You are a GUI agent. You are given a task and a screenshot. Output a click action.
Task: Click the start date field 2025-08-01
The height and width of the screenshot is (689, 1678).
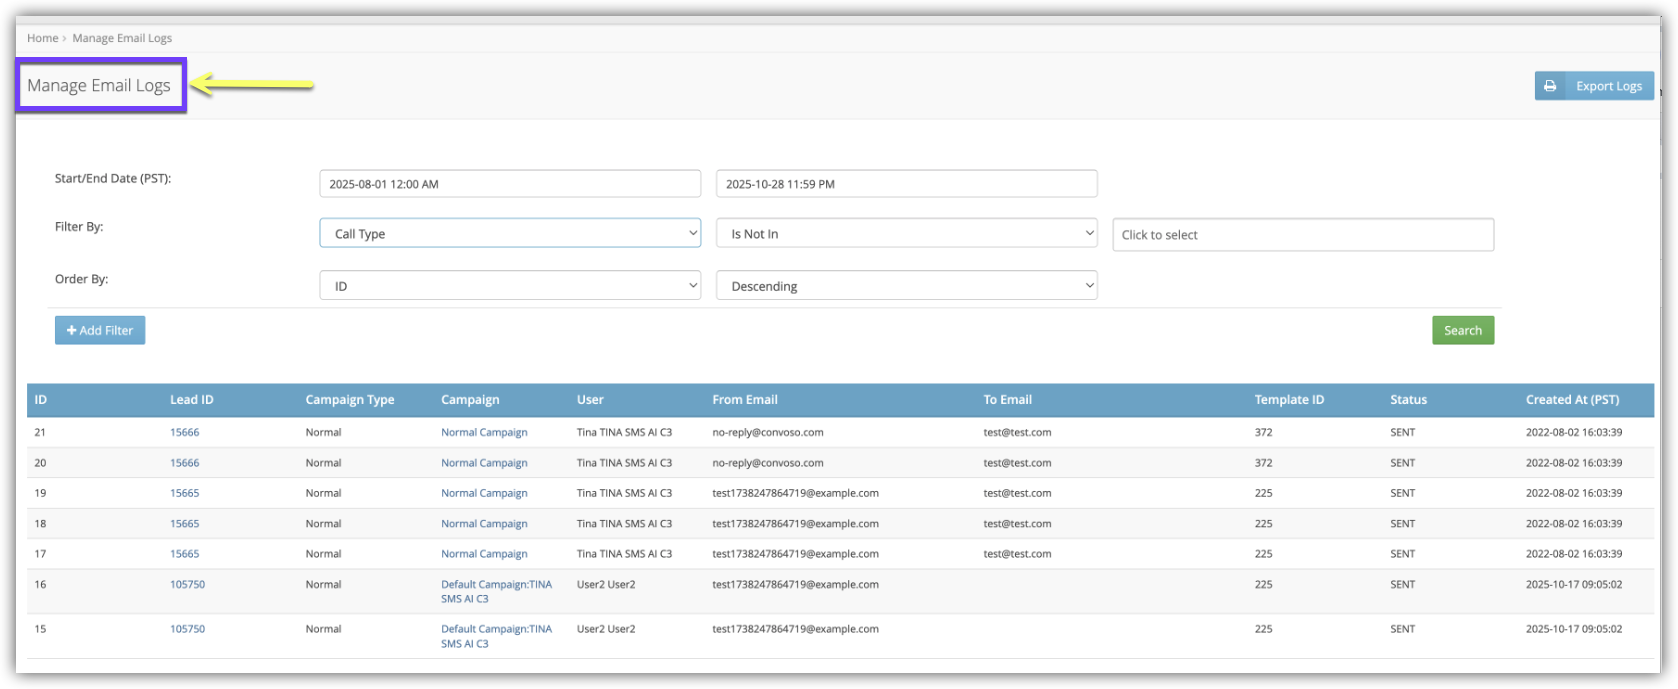tap(510, 184)
